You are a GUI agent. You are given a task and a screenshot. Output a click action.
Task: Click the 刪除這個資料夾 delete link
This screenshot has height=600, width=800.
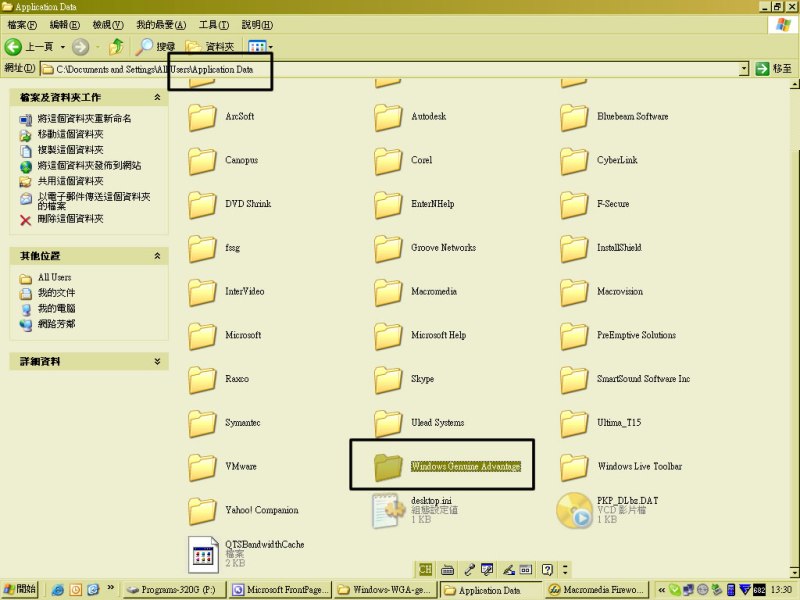(x=70, y=219)
